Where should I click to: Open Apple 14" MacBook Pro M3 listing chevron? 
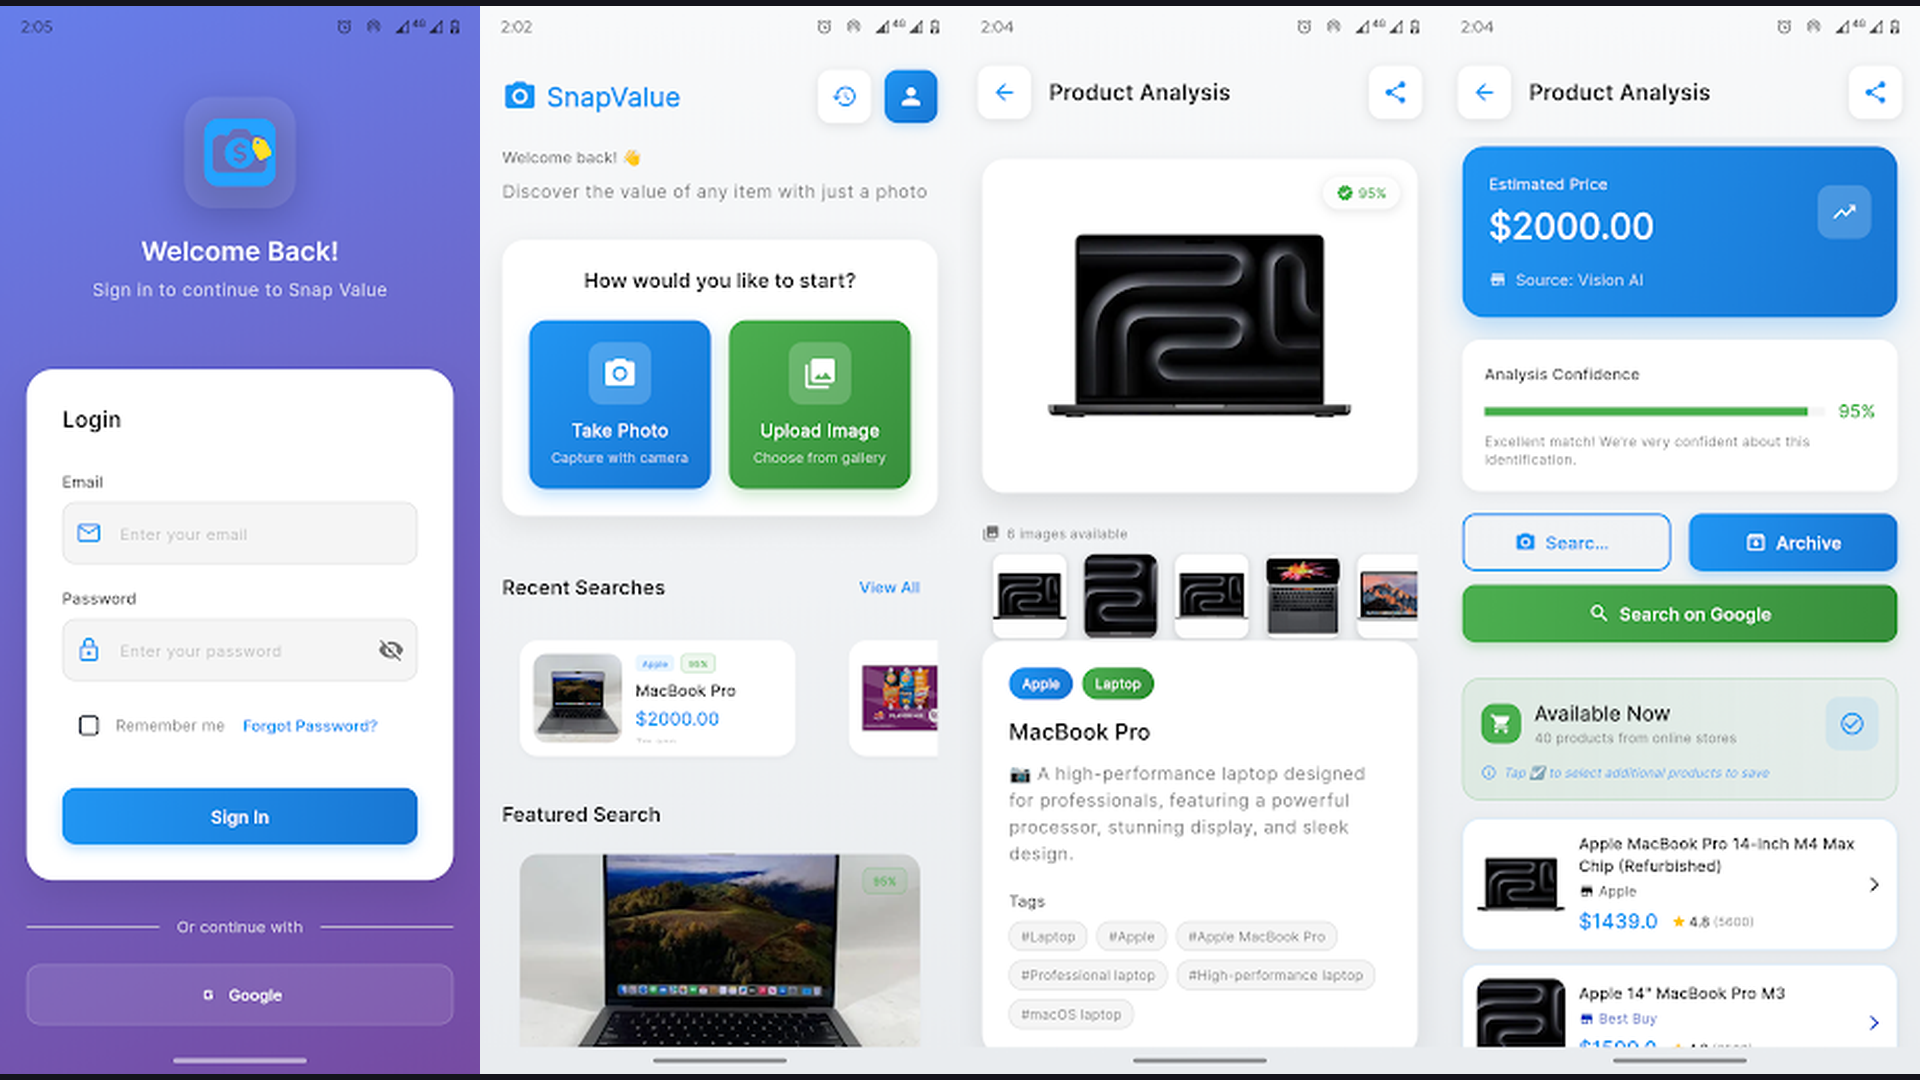[1874, 1022]
